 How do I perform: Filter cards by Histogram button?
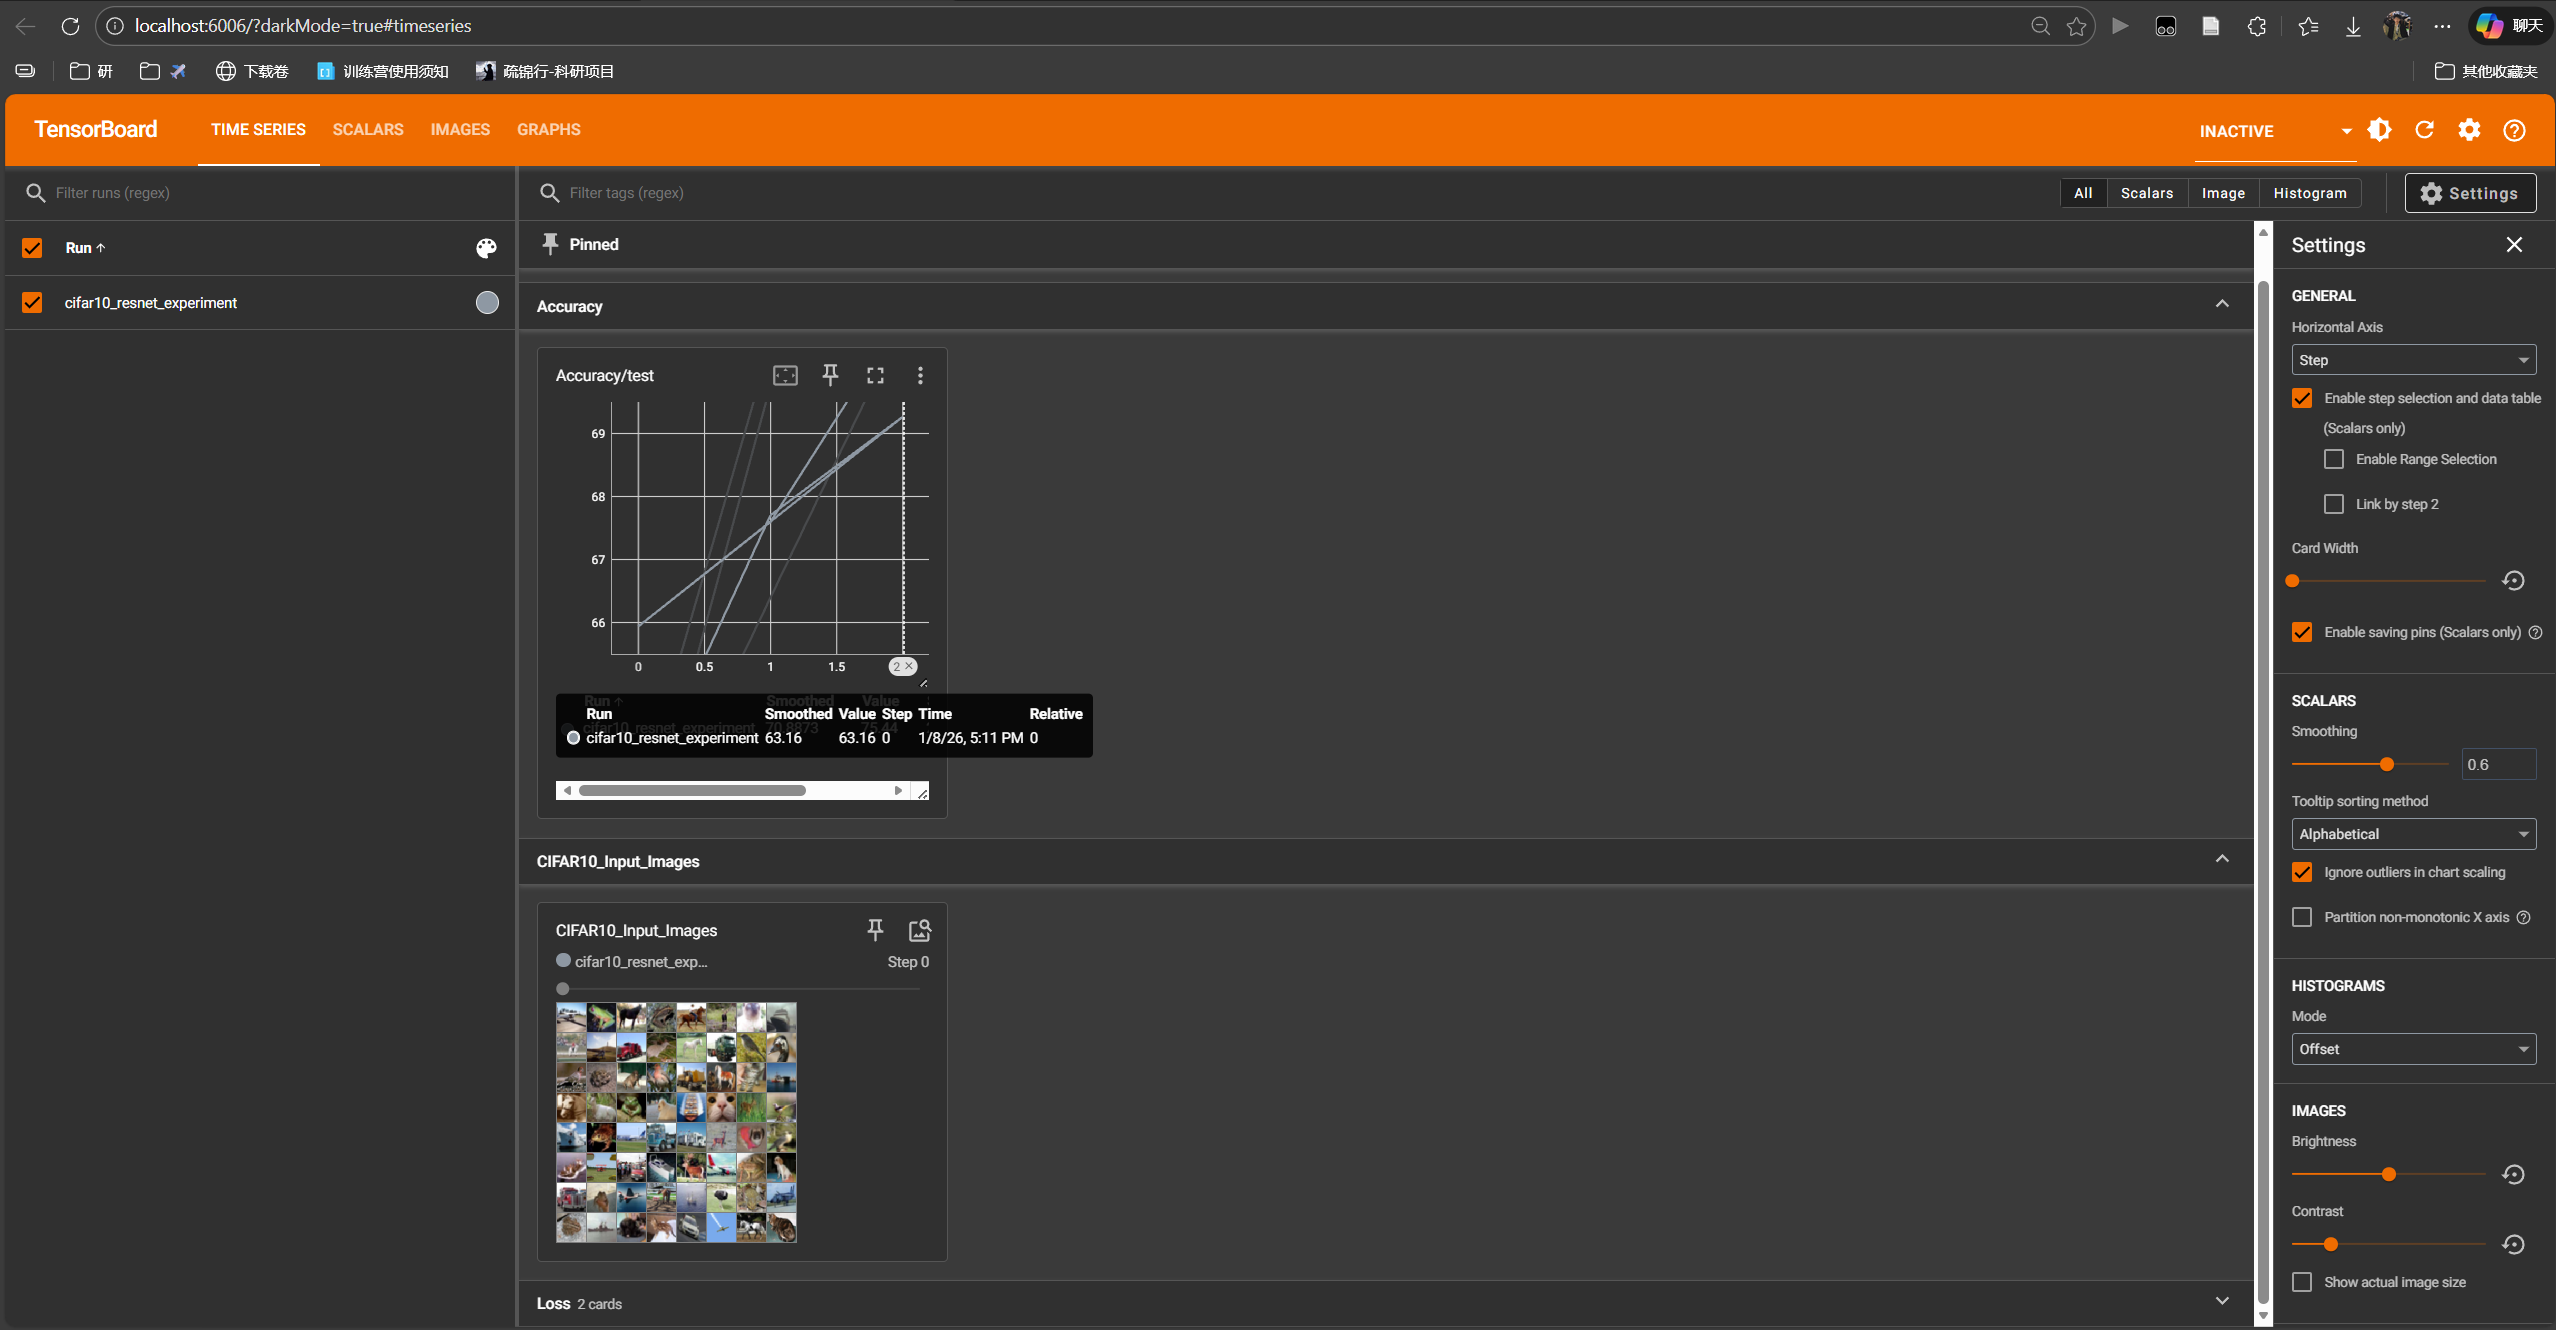(2309, 193)
